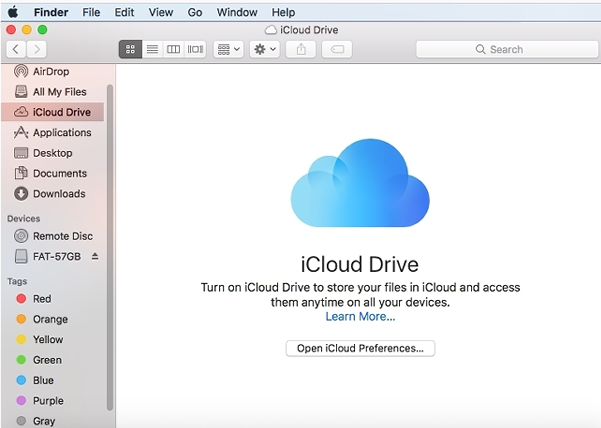The image size is (601, 428).
Task: Open the Edit menu
Action: coord(124,12)
